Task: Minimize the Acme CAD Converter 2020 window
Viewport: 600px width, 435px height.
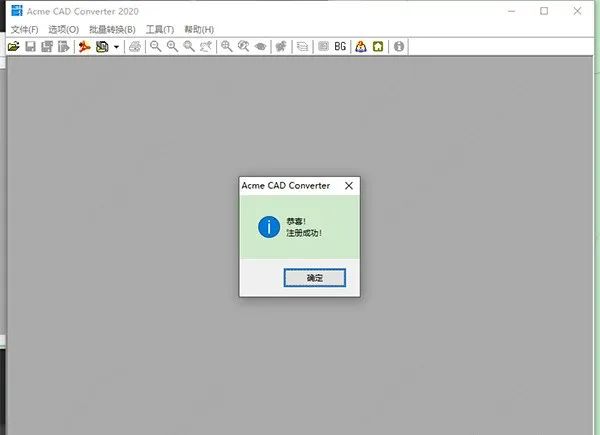Action: [512, 11]
